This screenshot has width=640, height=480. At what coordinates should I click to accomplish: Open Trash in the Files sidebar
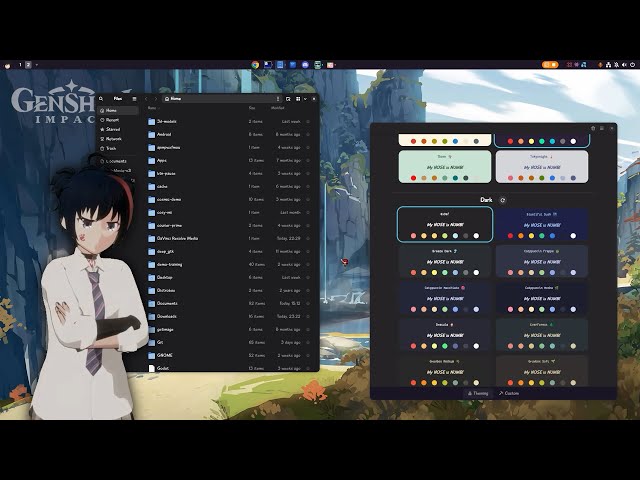(118, 148)
